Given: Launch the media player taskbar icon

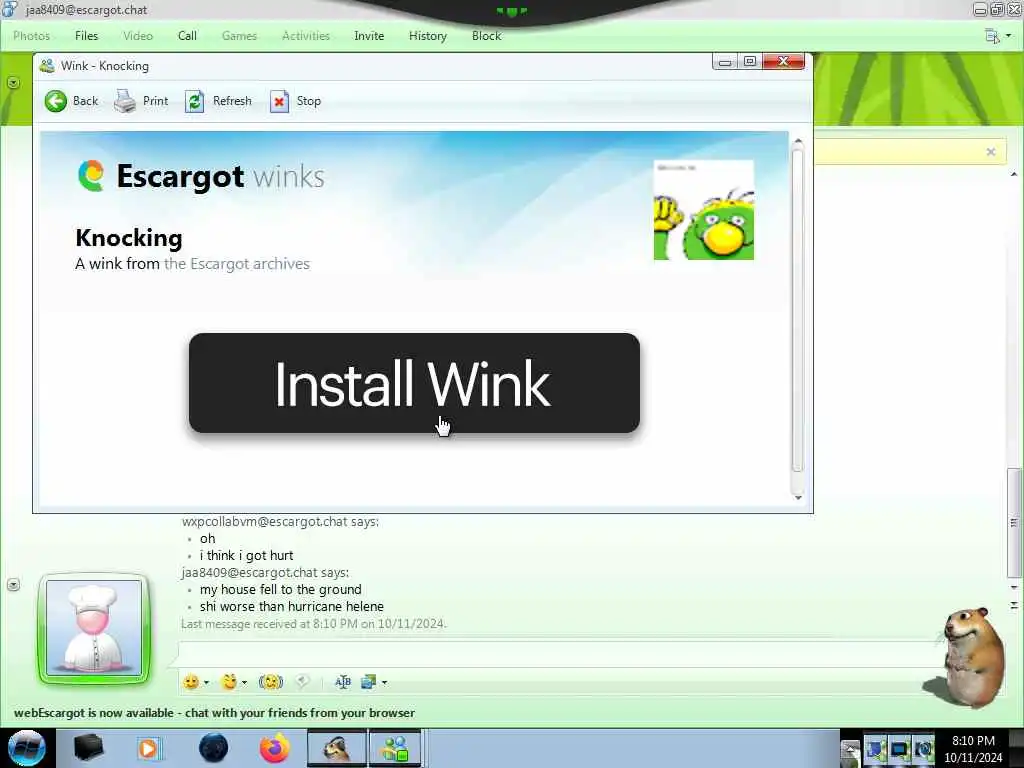Looking at the screenshot, I should (148, 748).
